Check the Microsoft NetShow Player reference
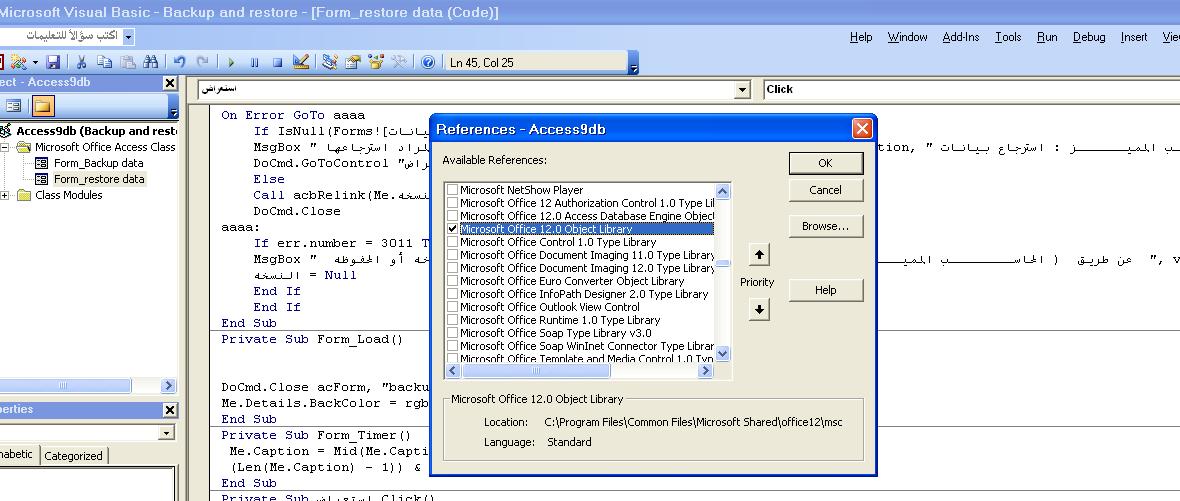 click(x=452, y=190)
